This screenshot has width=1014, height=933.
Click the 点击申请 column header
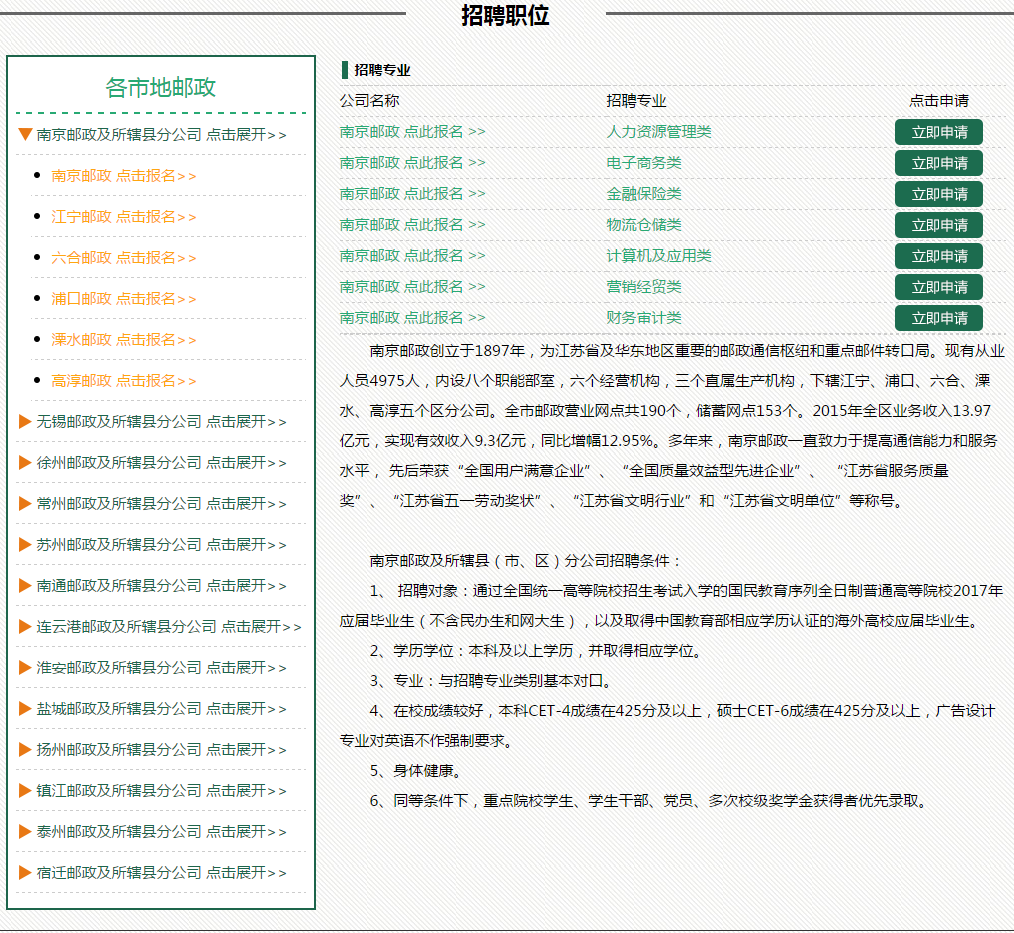pos(939,101)
